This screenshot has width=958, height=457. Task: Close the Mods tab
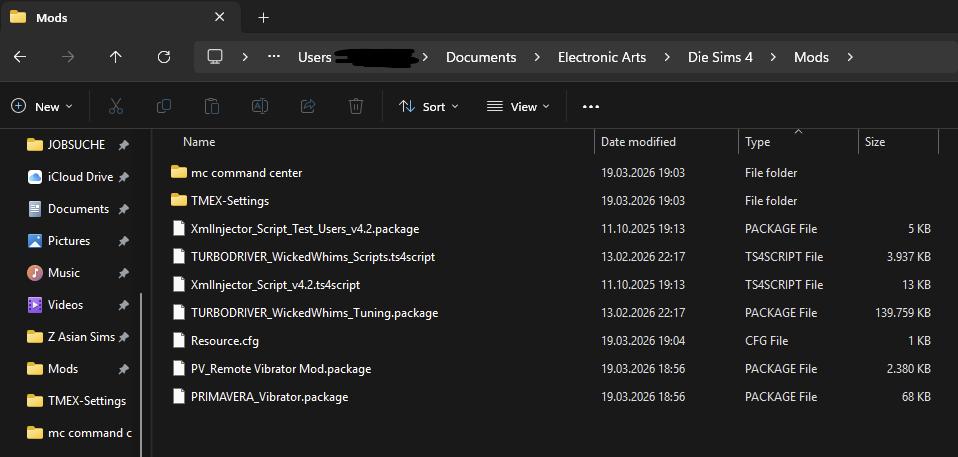(x=219, y=17)
